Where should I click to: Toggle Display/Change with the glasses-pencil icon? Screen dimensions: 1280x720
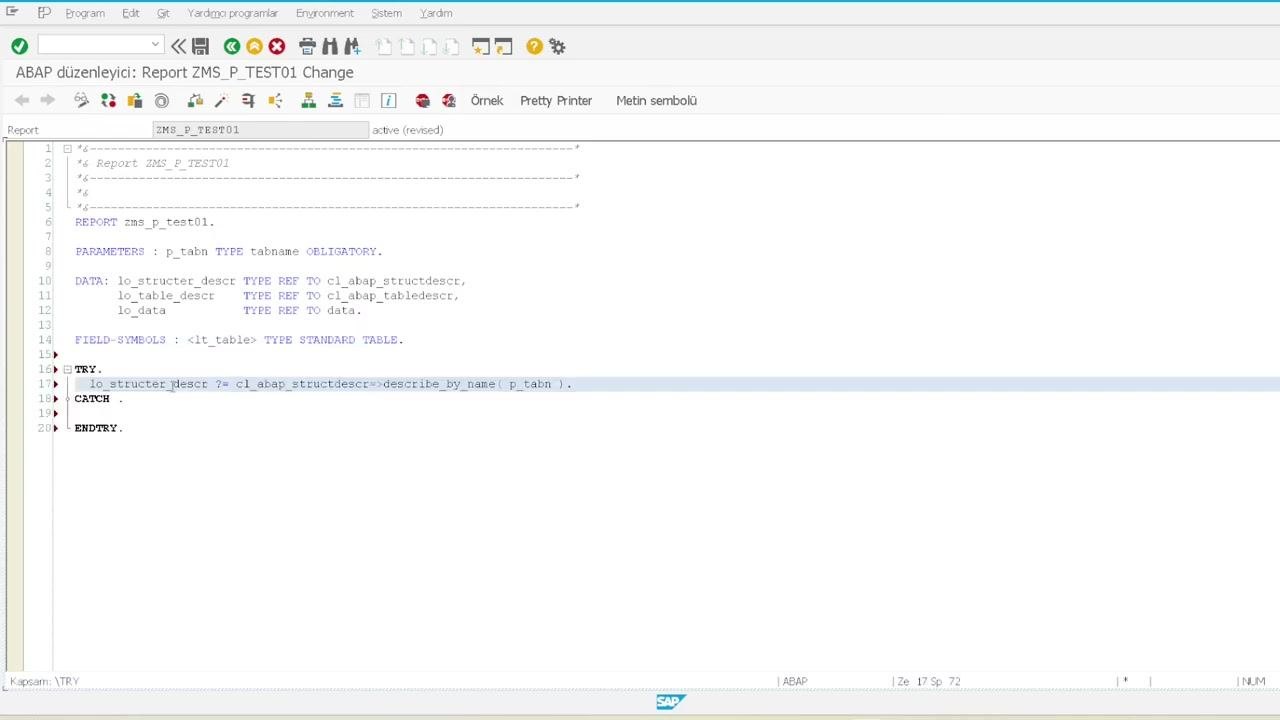point(82,100)
